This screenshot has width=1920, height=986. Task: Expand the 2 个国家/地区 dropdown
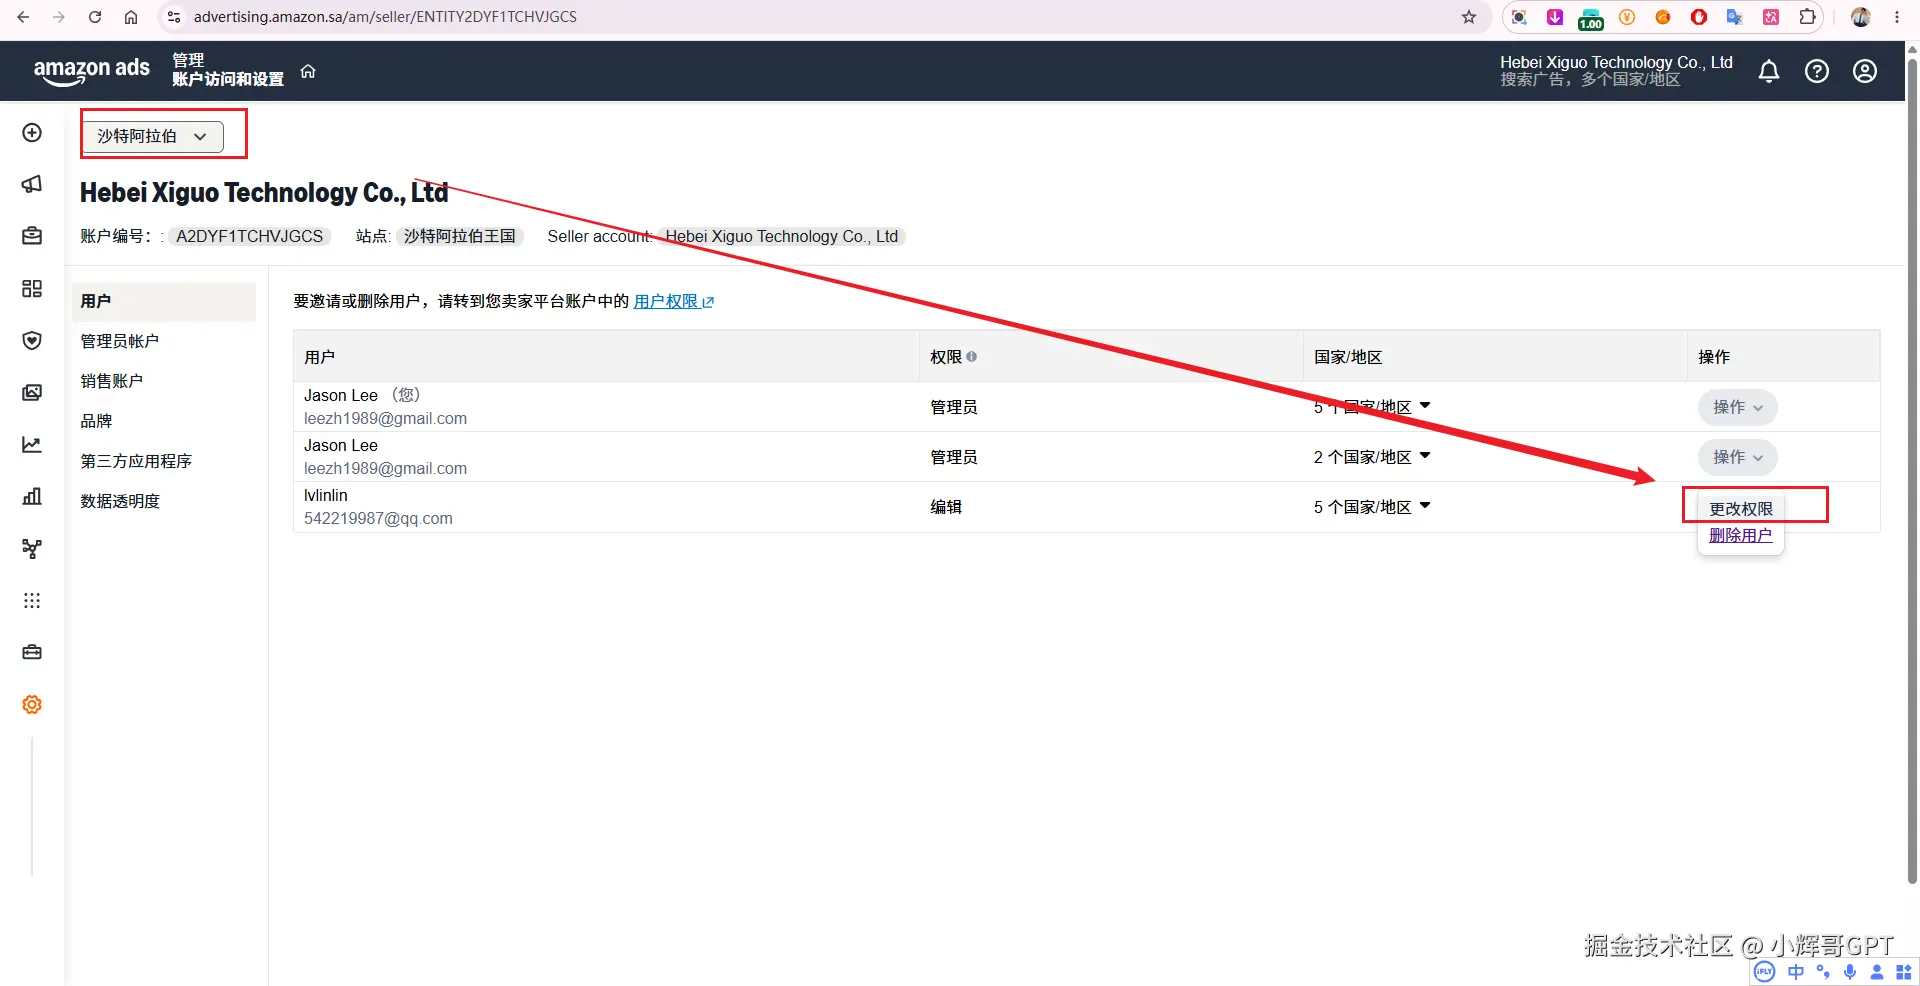click(x=1372, y=457)
